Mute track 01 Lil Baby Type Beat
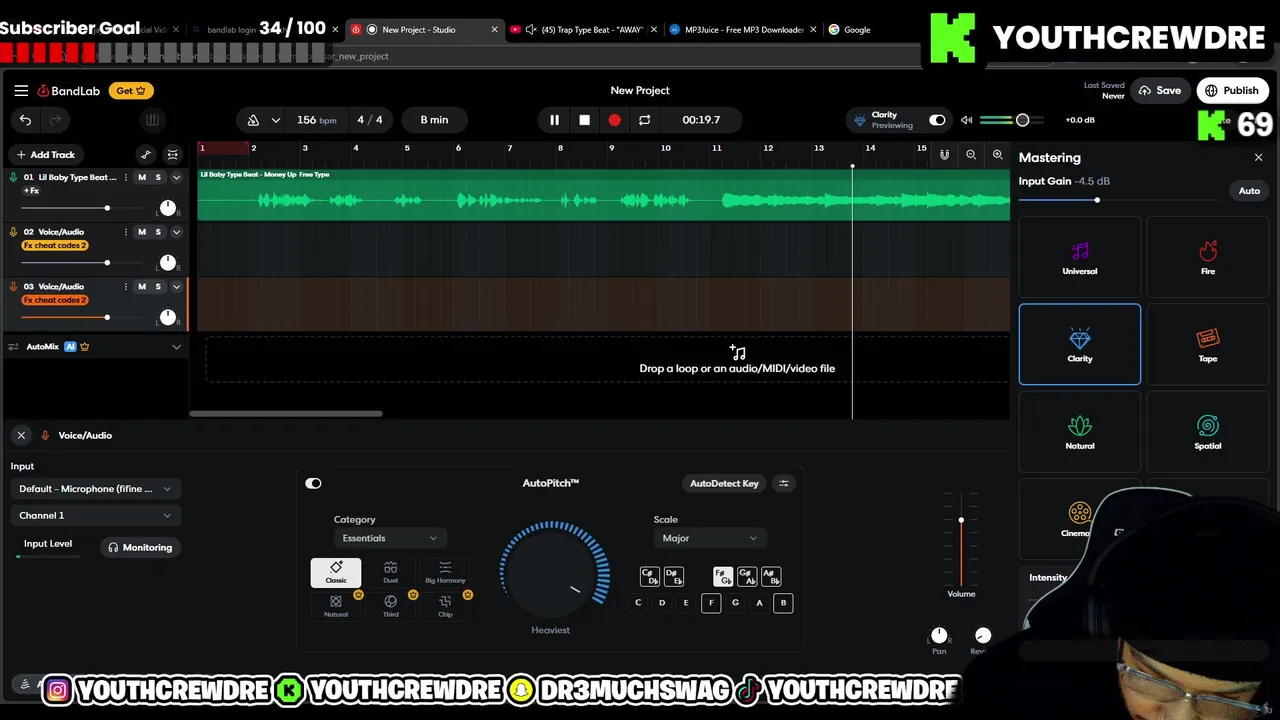The image size is (1280, 720). [x=142, y=177]
